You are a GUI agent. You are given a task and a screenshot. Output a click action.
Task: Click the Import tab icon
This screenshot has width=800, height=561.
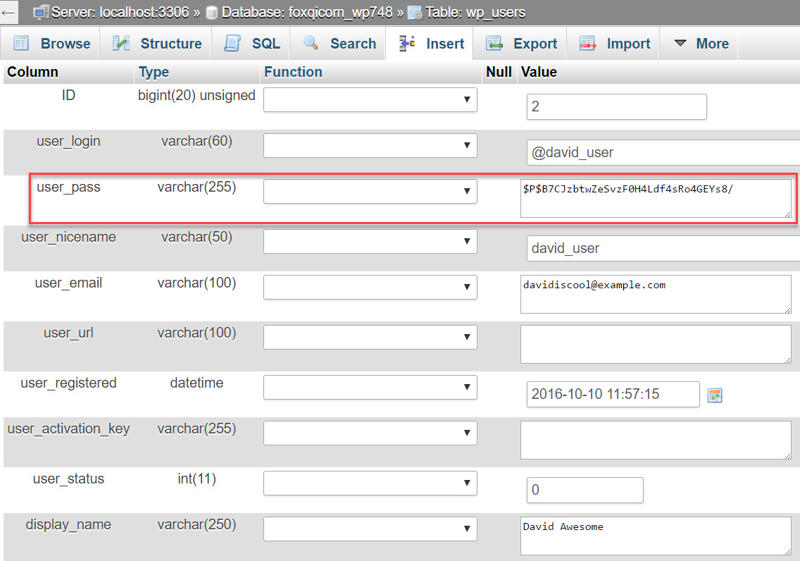[587, 43]
